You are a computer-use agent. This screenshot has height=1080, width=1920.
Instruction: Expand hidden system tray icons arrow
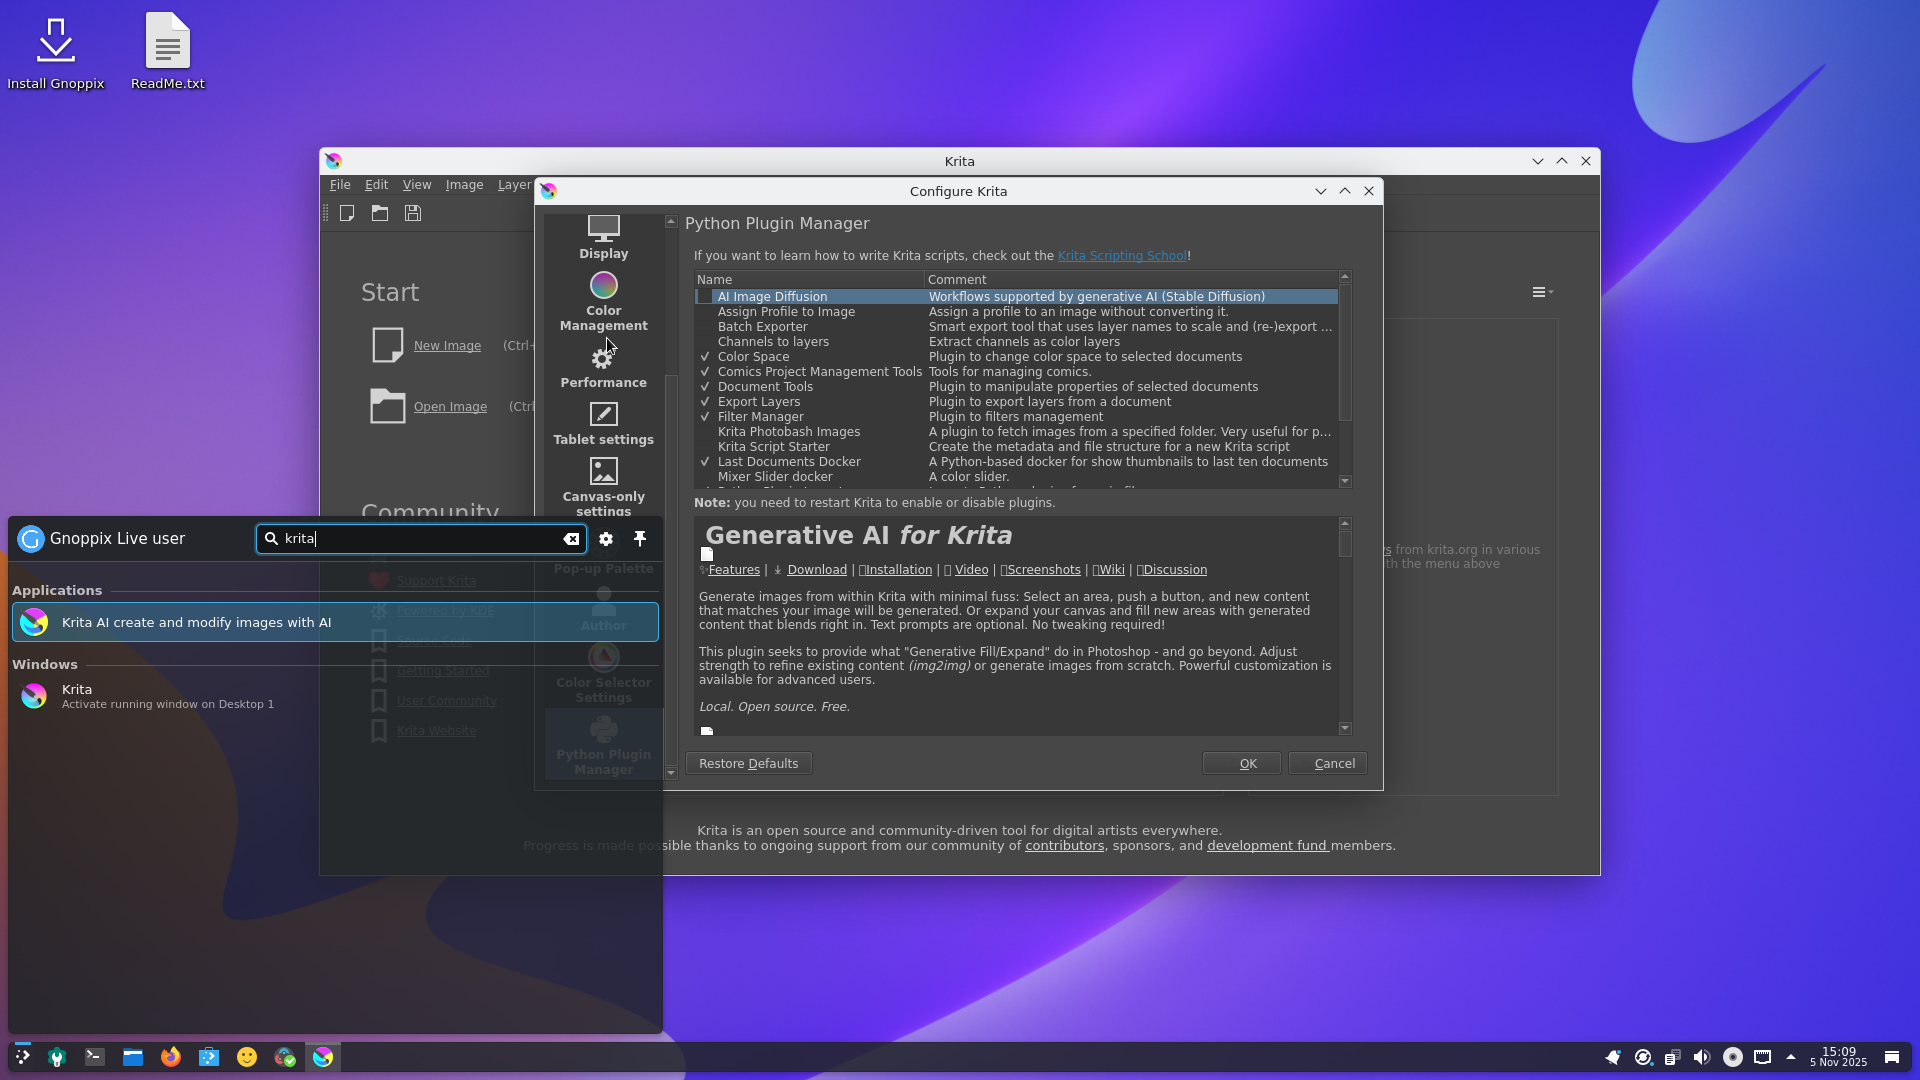coord(1791,1057)
